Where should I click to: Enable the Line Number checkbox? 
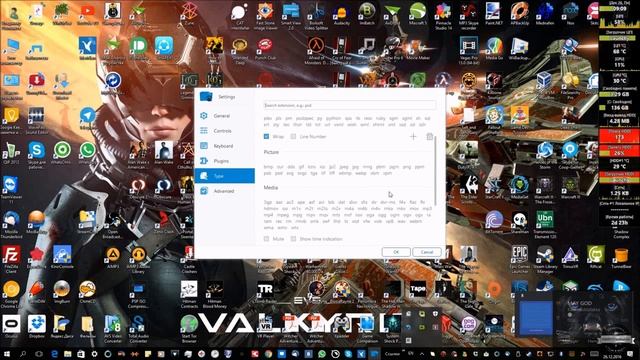click(293, 136)
